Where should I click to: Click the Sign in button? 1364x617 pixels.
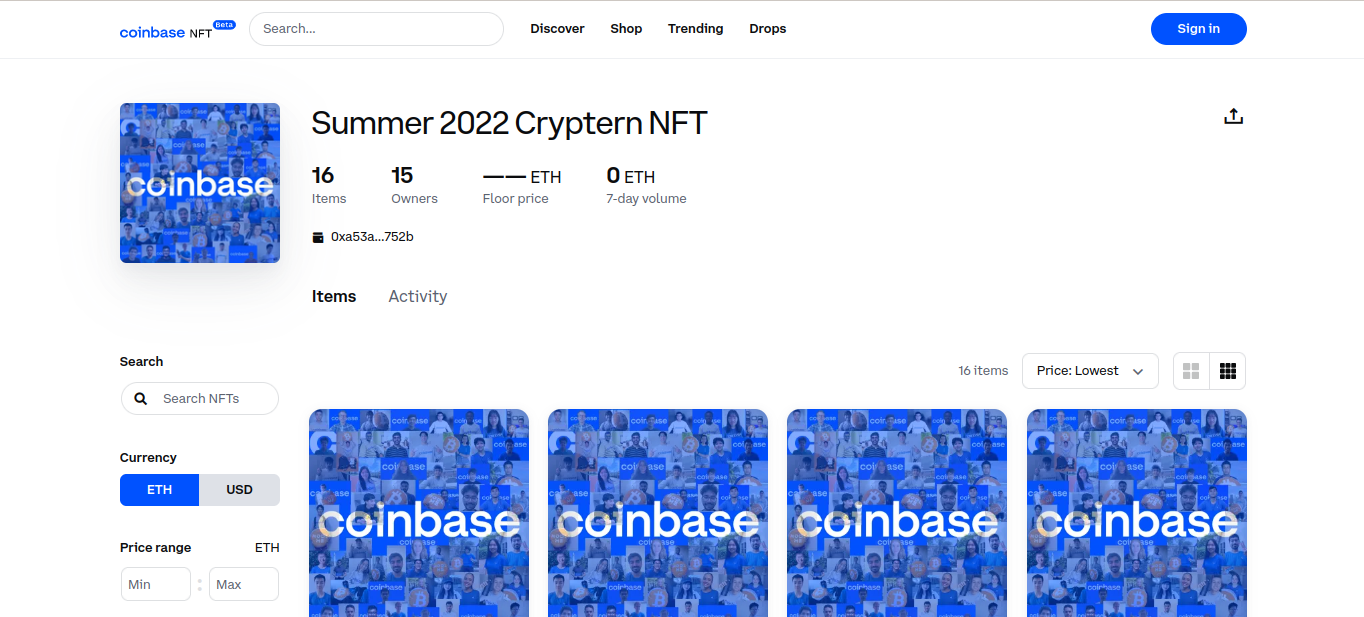pos(1199,29)
